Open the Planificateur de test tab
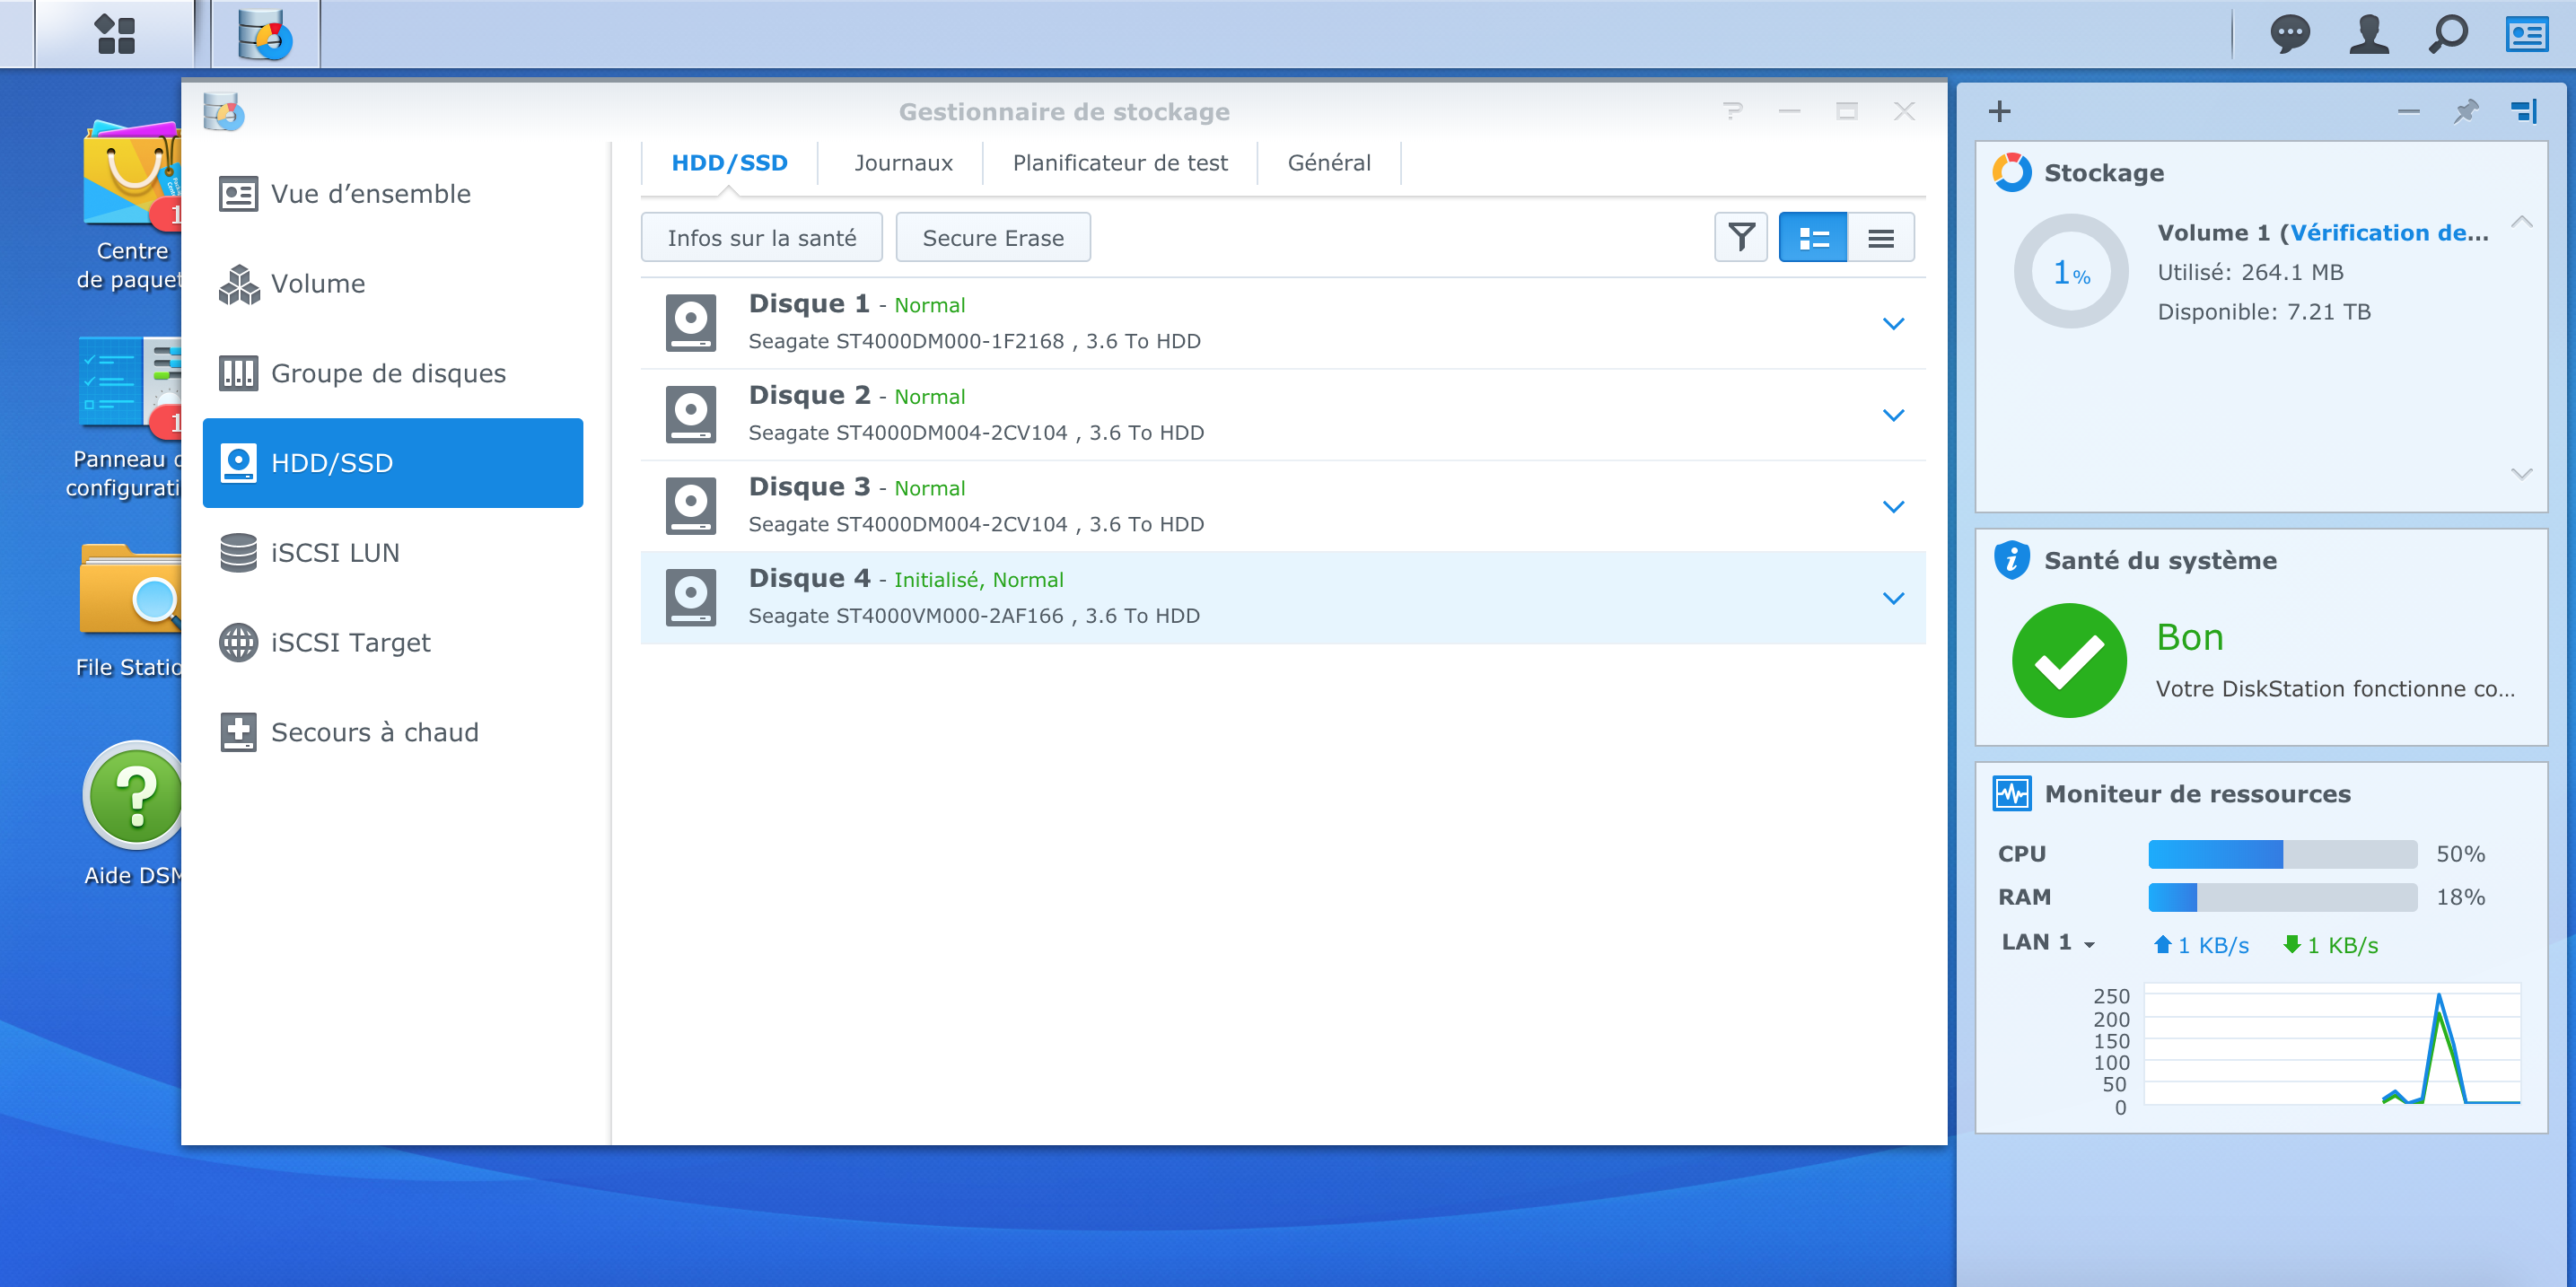The width and height of the screenshot is (2576, 1287). 1120,163
